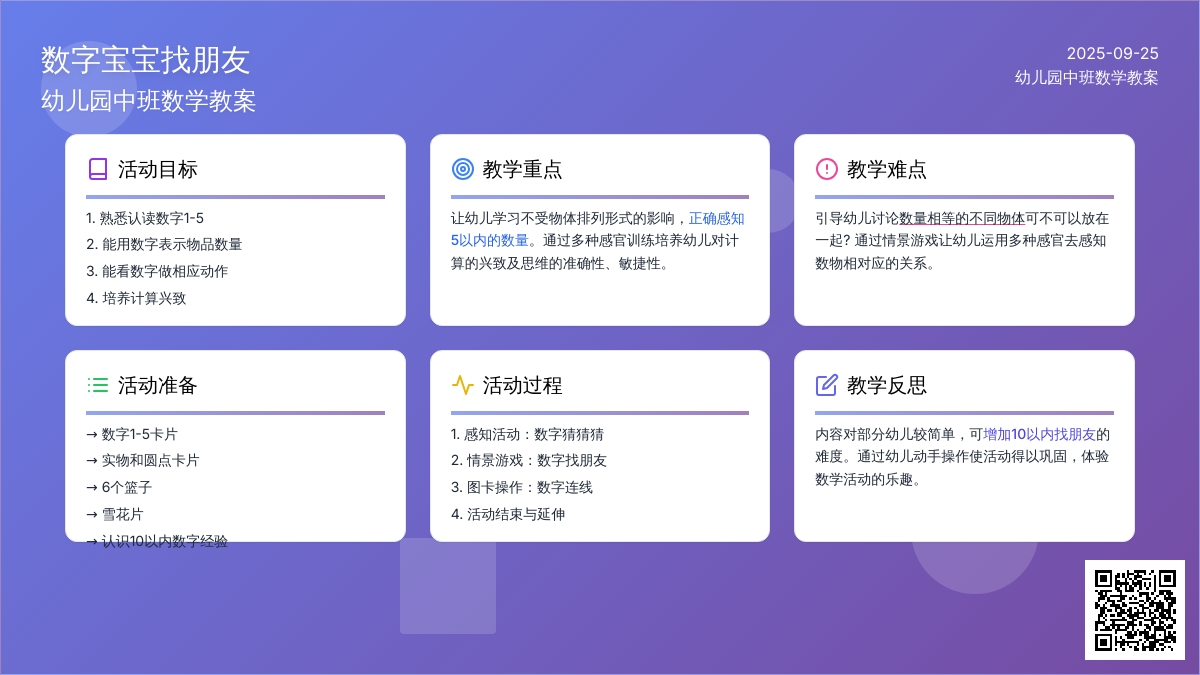Click the 教学反思 card heading
Screen dimensions: 1200x675
(x=886, y=385)
